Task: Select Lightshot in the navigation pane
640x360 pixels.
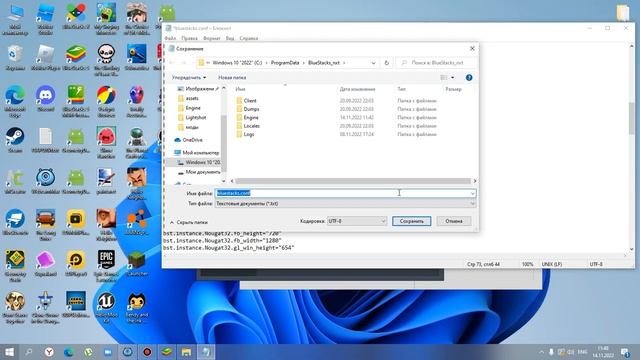Action: point(196,117)
